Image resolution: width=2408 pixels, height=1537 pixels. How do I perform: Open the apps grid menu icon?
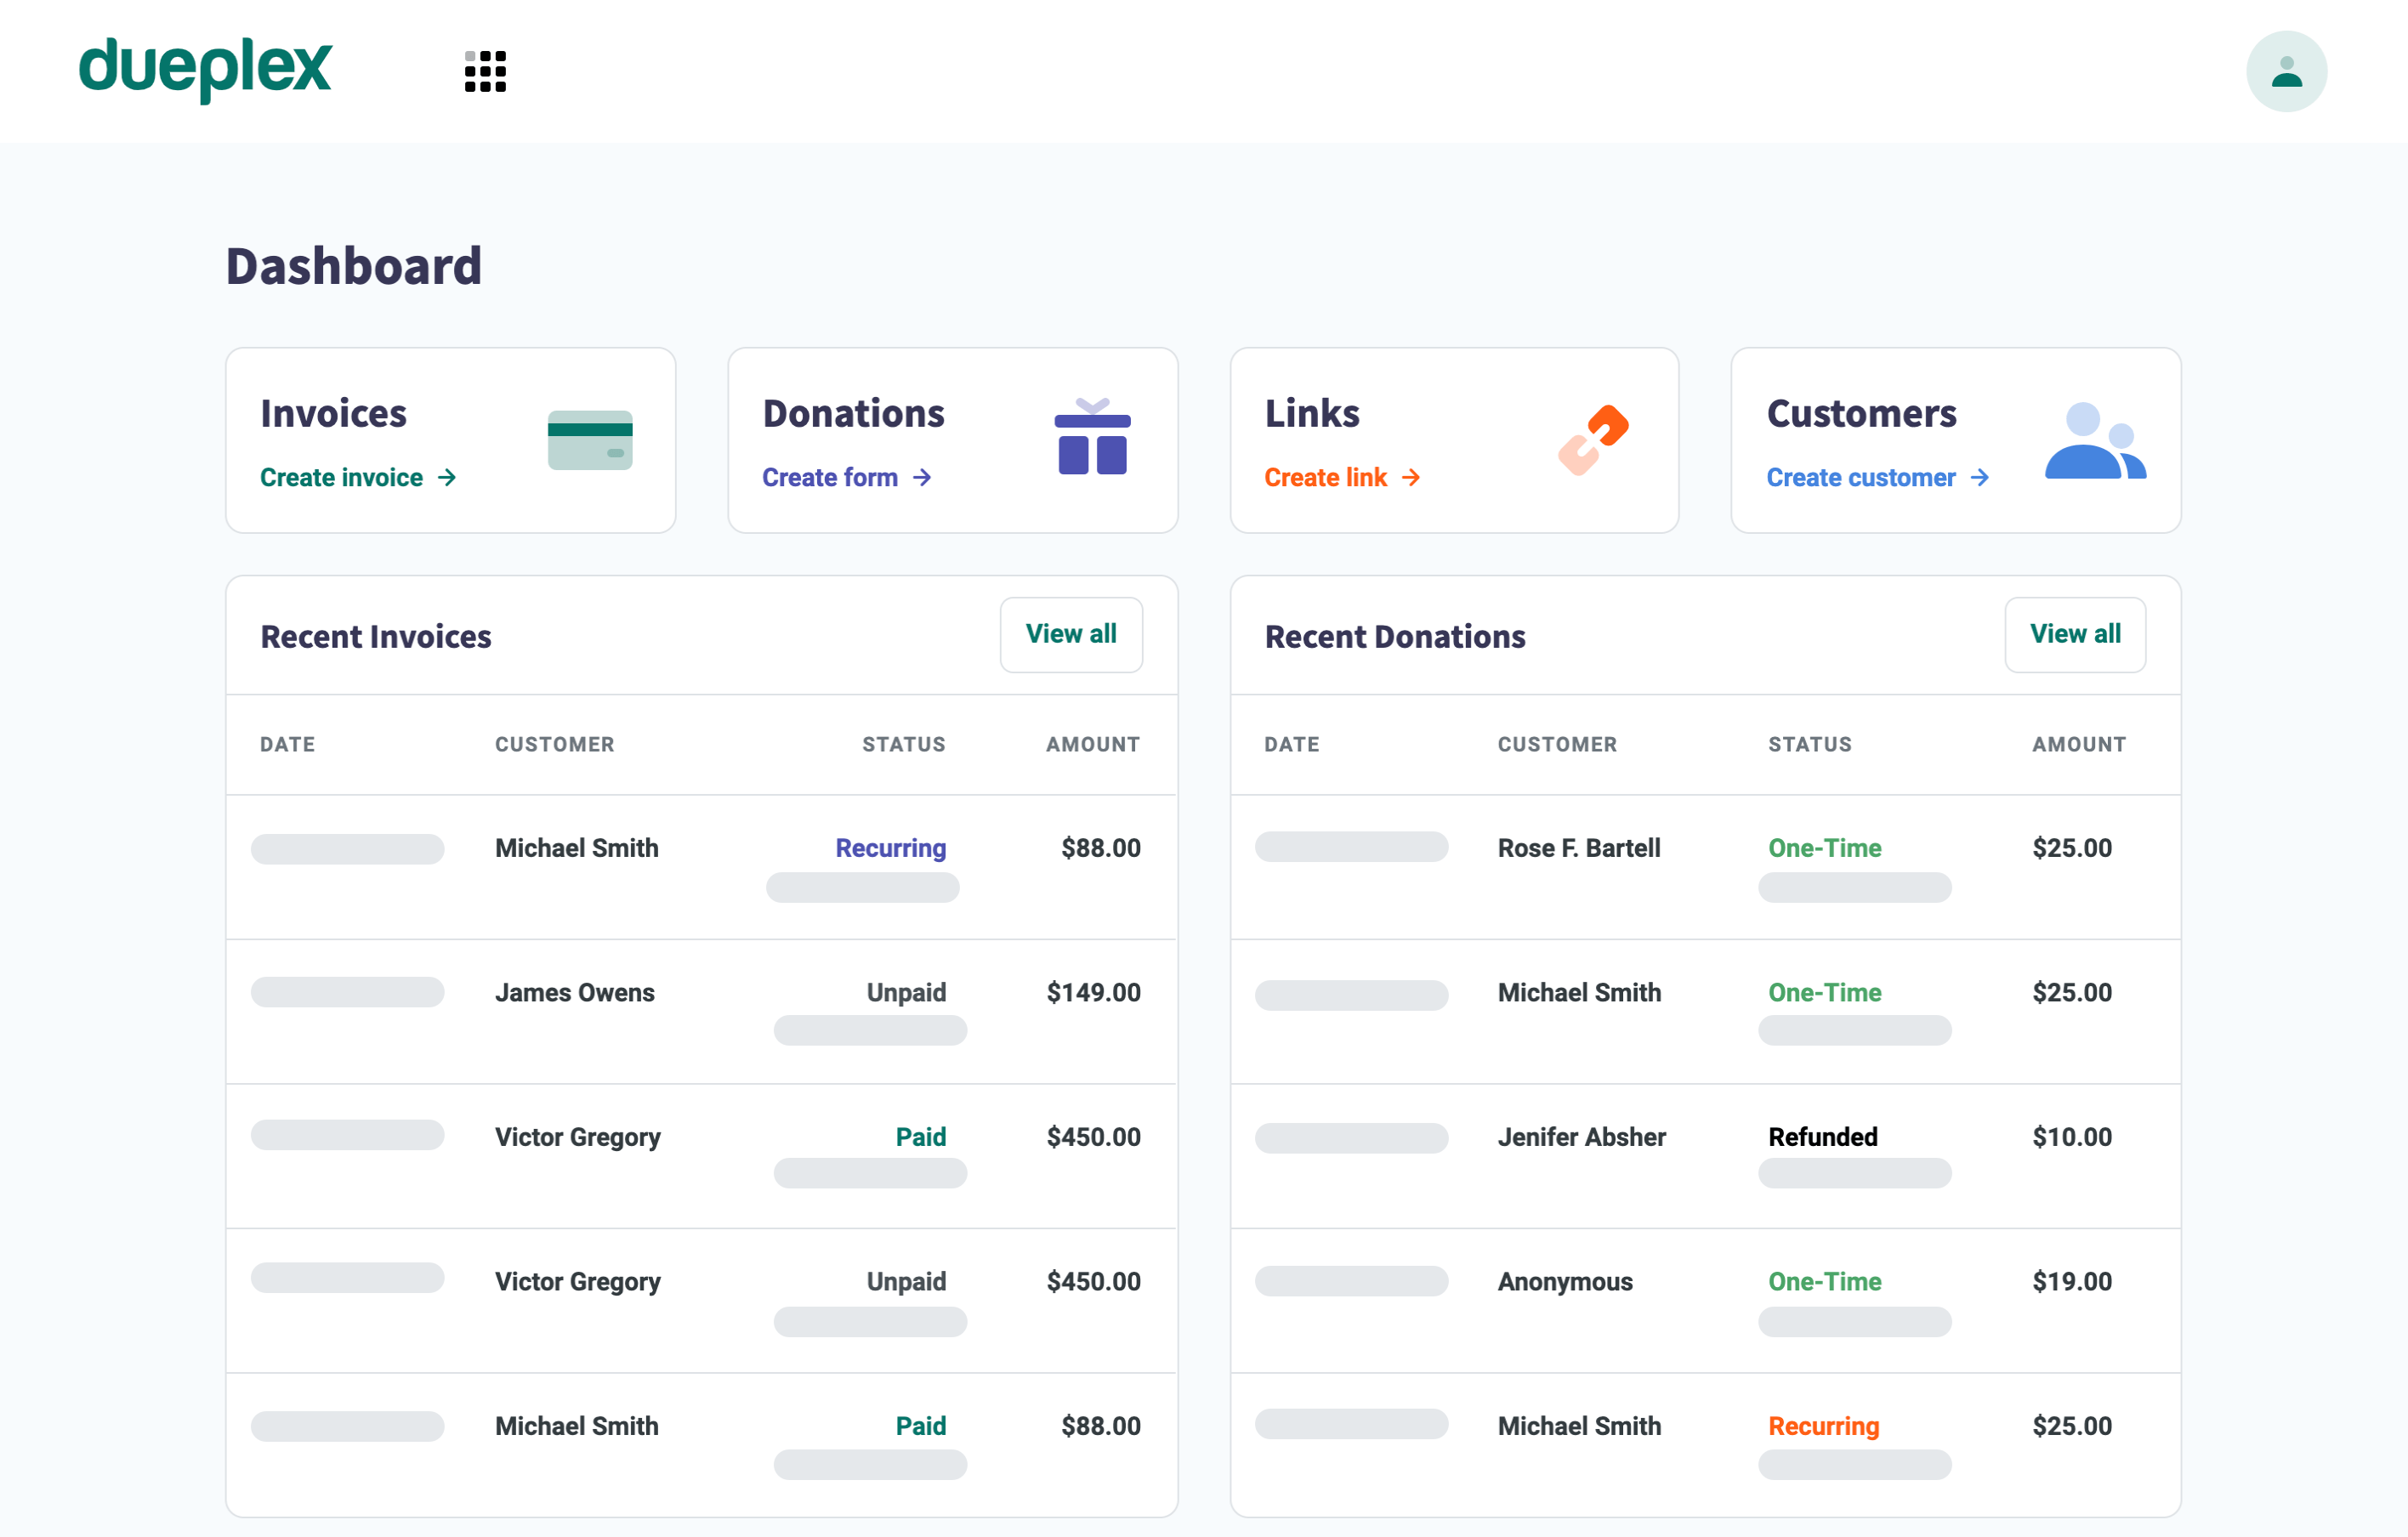click(485, 71)
